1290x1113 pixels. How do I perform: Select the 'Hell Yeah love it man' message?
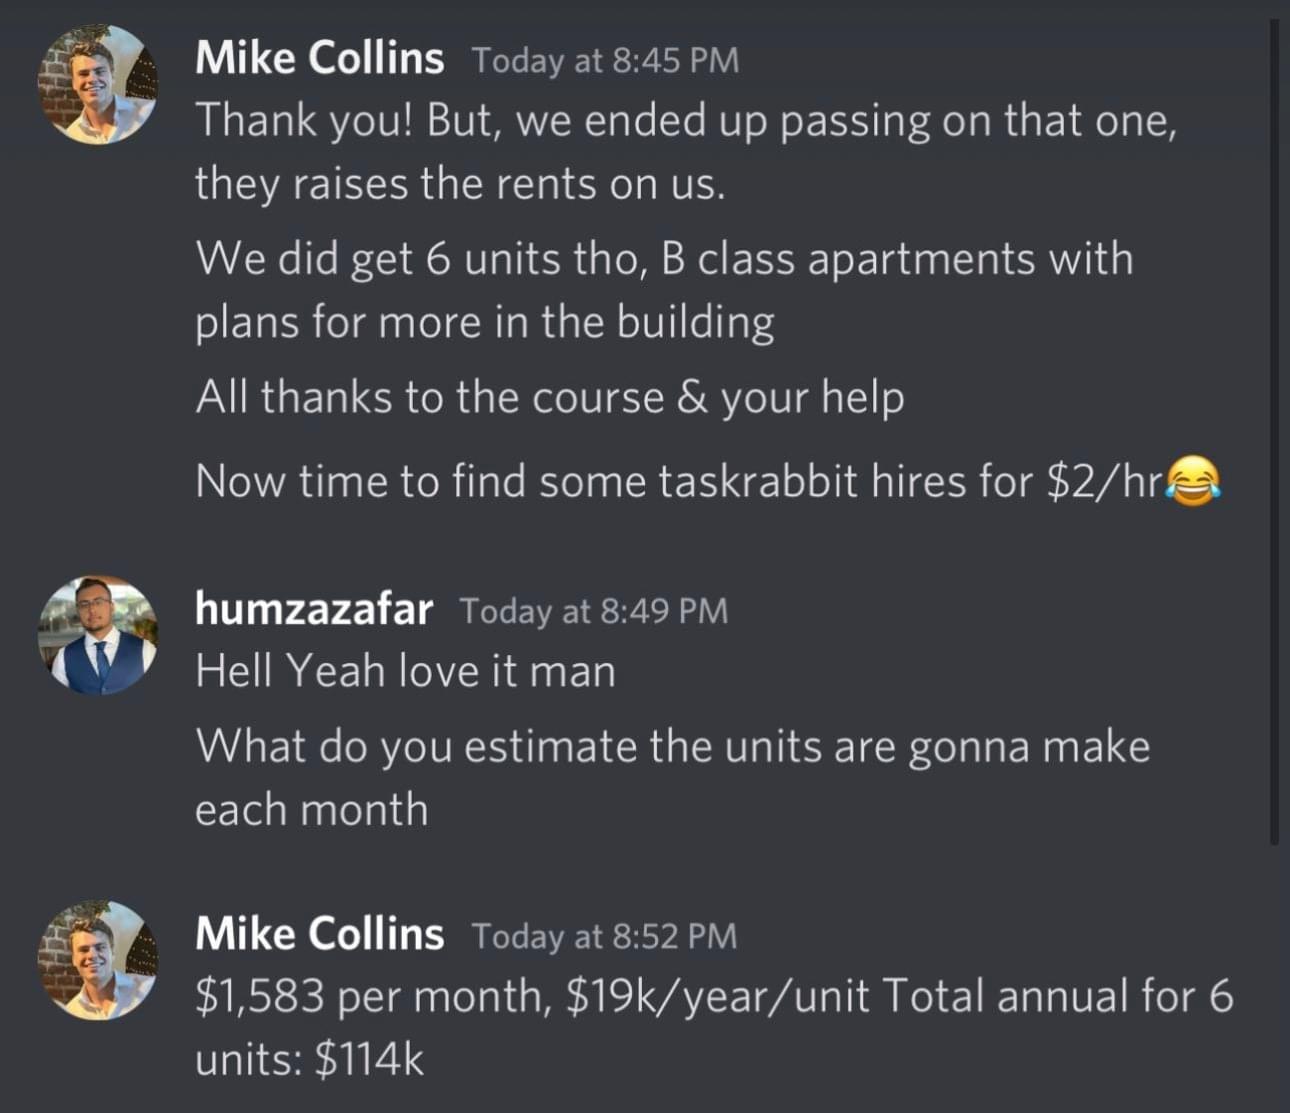(405, 670)
